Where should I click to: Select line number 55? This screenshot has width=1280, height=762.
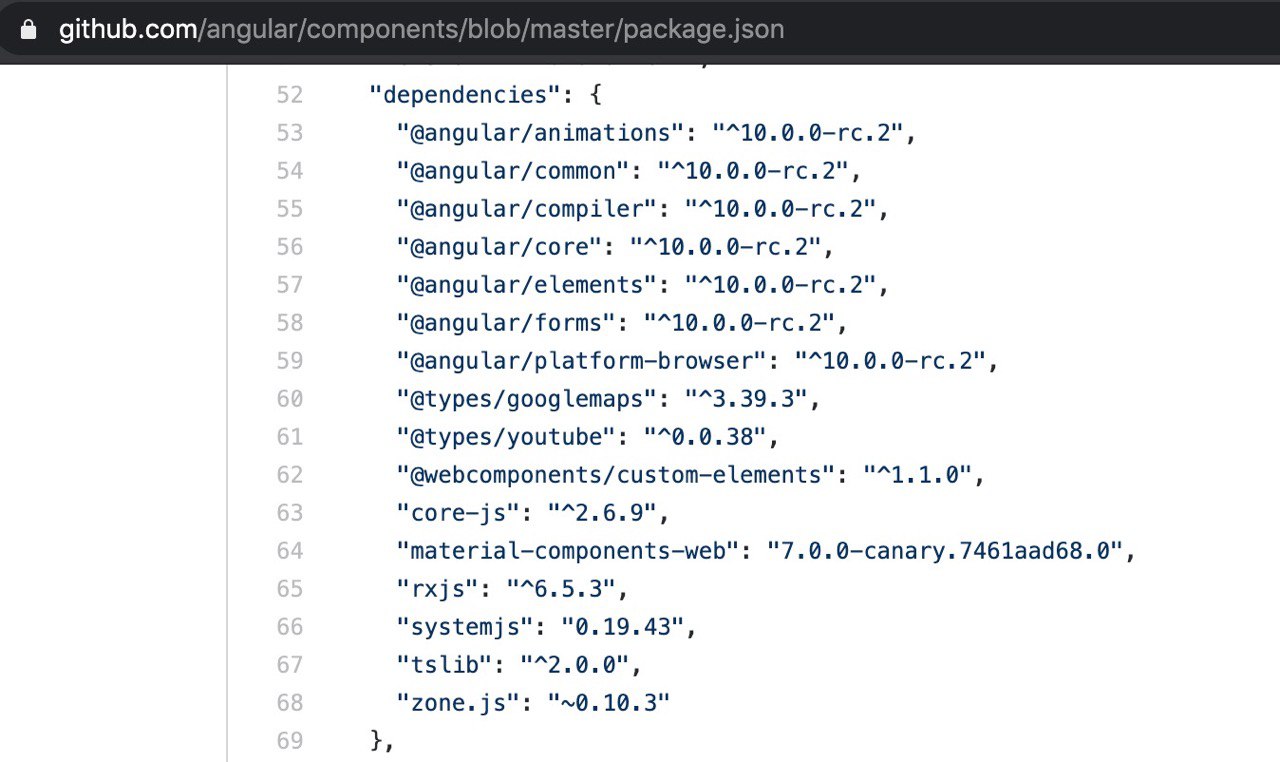pyautogui.click(x=290, y=209)
